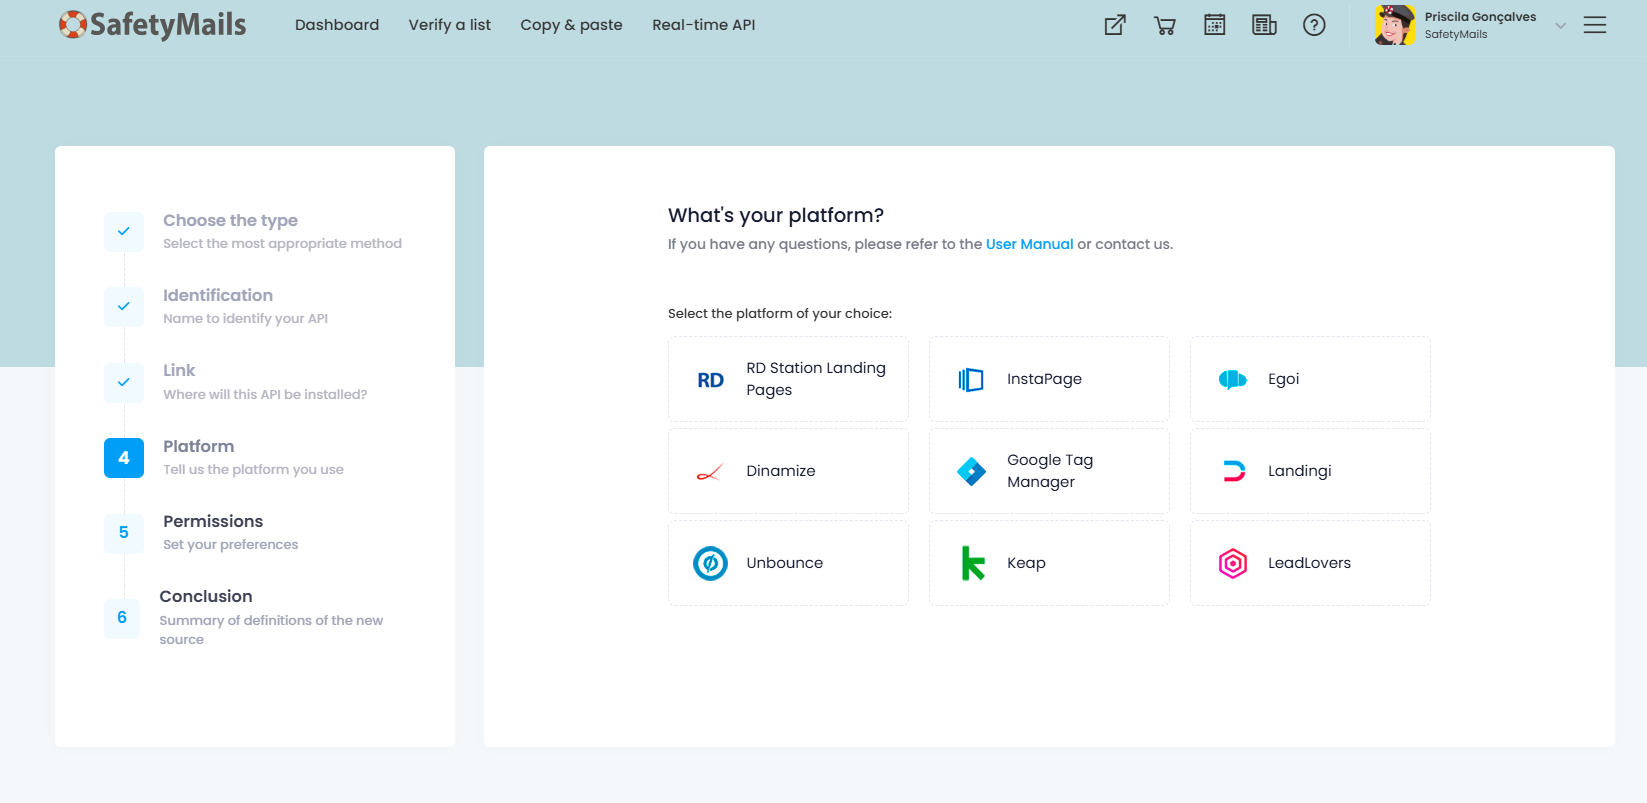Jump to the Permissions step title
Screen dimensions: 1647x803
tap(213, 521)
